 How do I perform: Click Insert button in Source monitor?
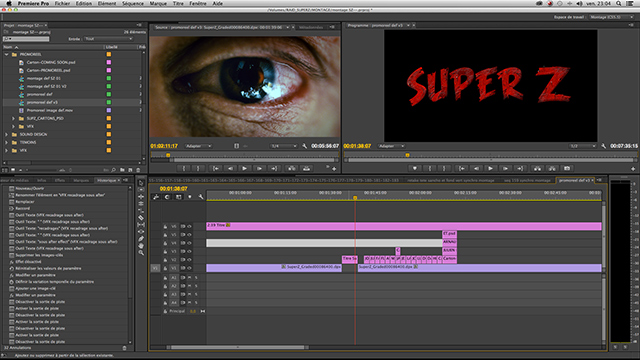[291, 168]
